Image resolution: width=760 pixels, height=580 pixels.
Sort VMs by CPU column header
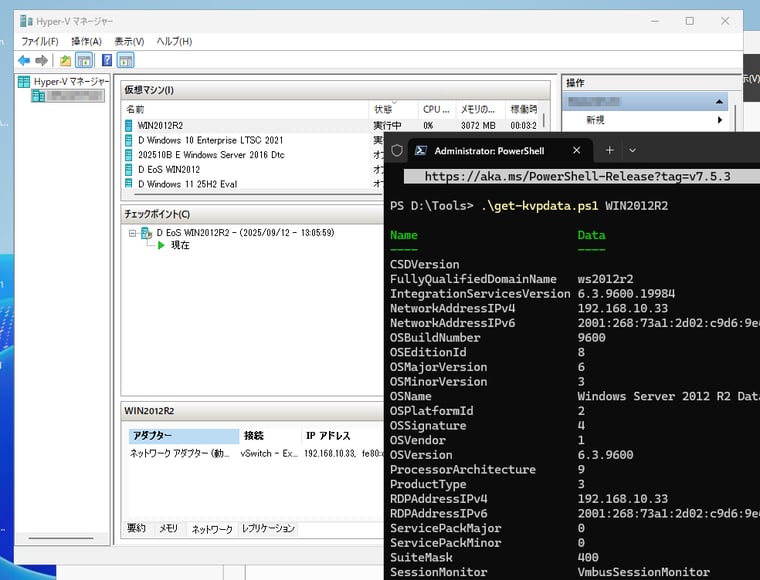pos(437,110)
